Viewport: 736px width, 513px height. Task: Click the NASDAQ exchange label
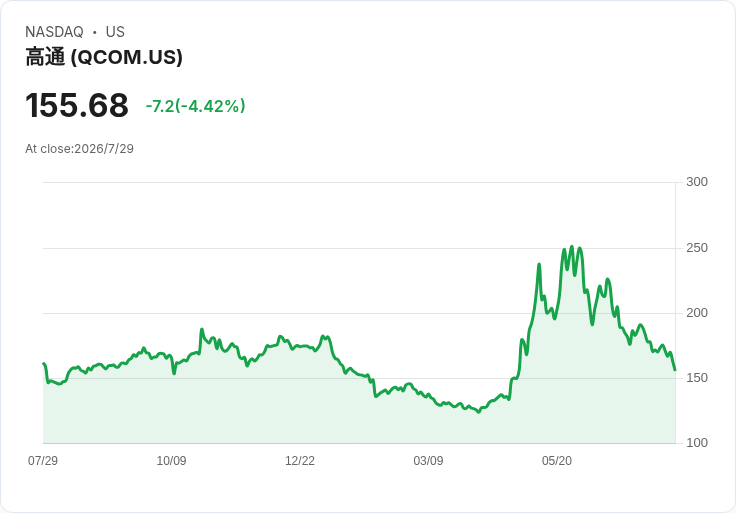point(54,32)
